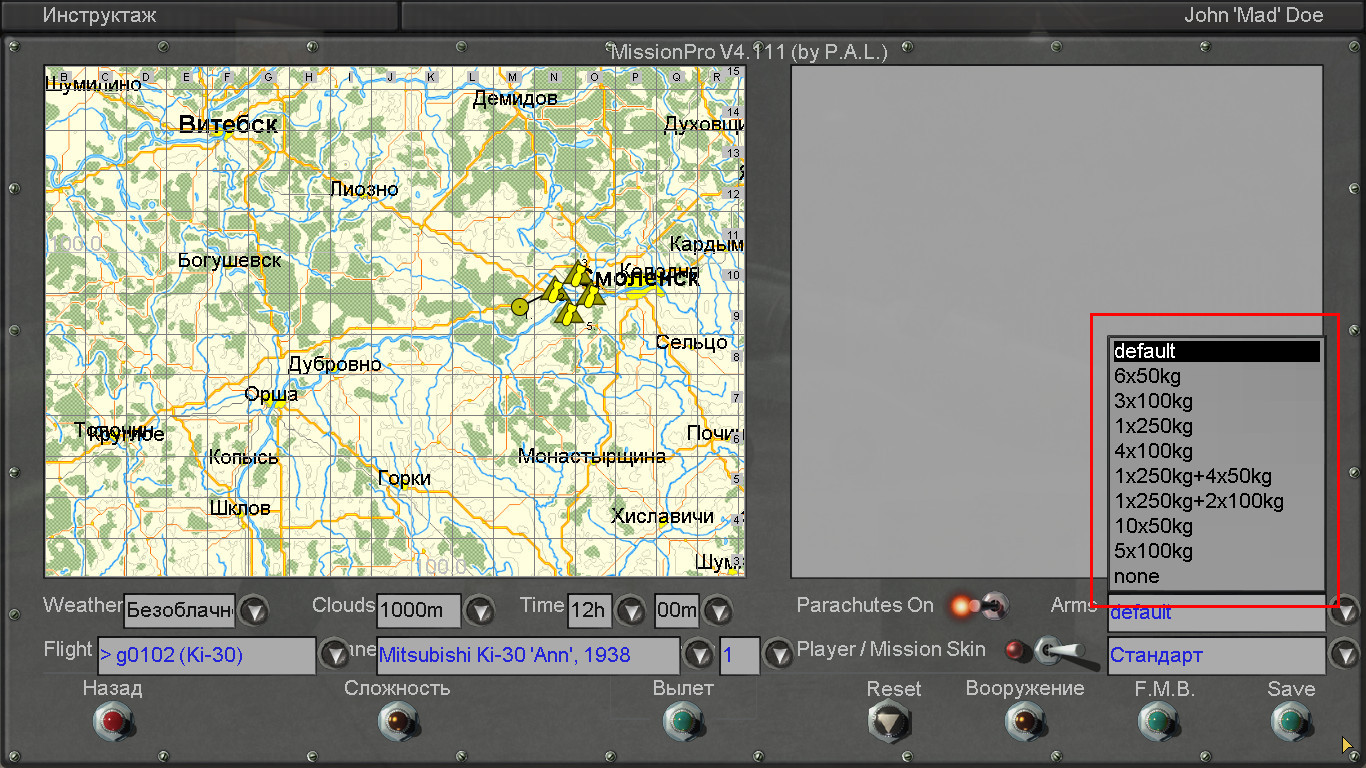Click Дубровно label on the map
Screen dimensions: 1366x768
(x=335, y=364)
